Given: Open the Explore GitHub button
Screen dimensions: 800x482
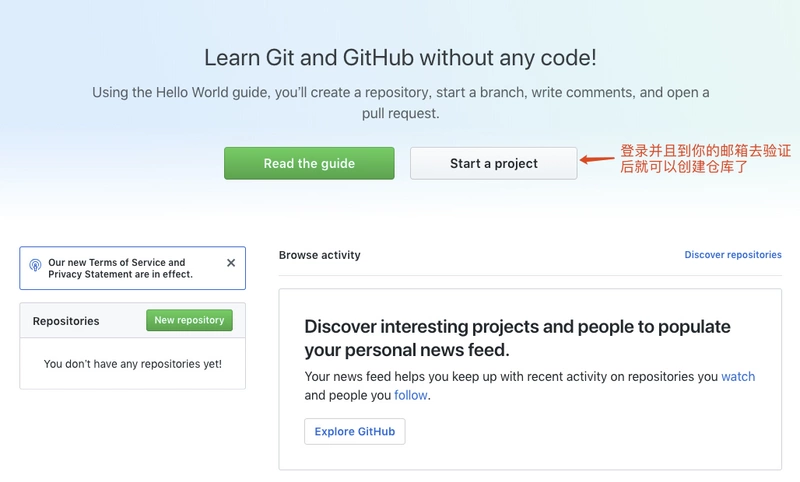Looking at the screenshot, I should (355, 432).
